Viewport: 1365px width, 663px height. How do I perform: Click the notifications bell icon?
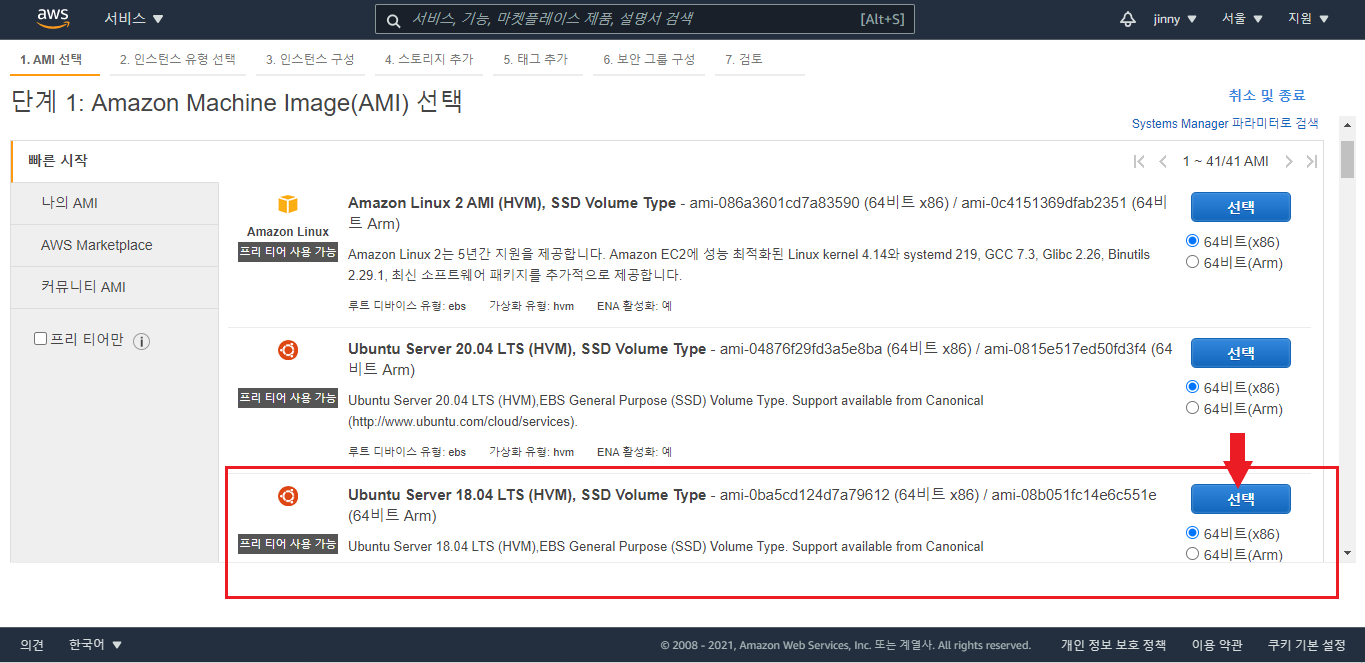tap(1128, 19)
